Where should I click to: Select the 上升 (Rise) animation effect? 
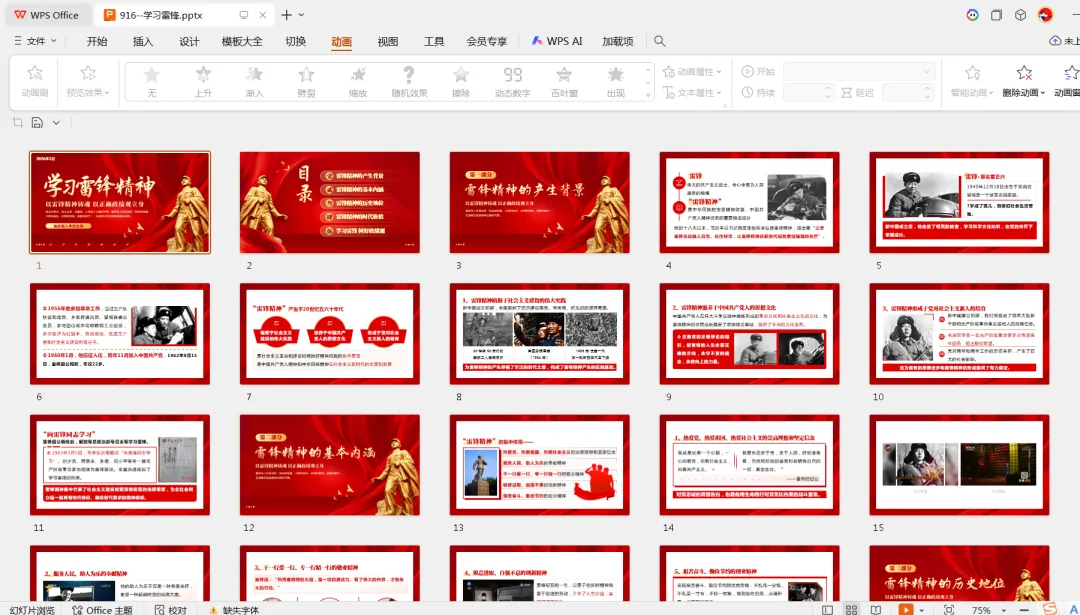click(202, 82)
